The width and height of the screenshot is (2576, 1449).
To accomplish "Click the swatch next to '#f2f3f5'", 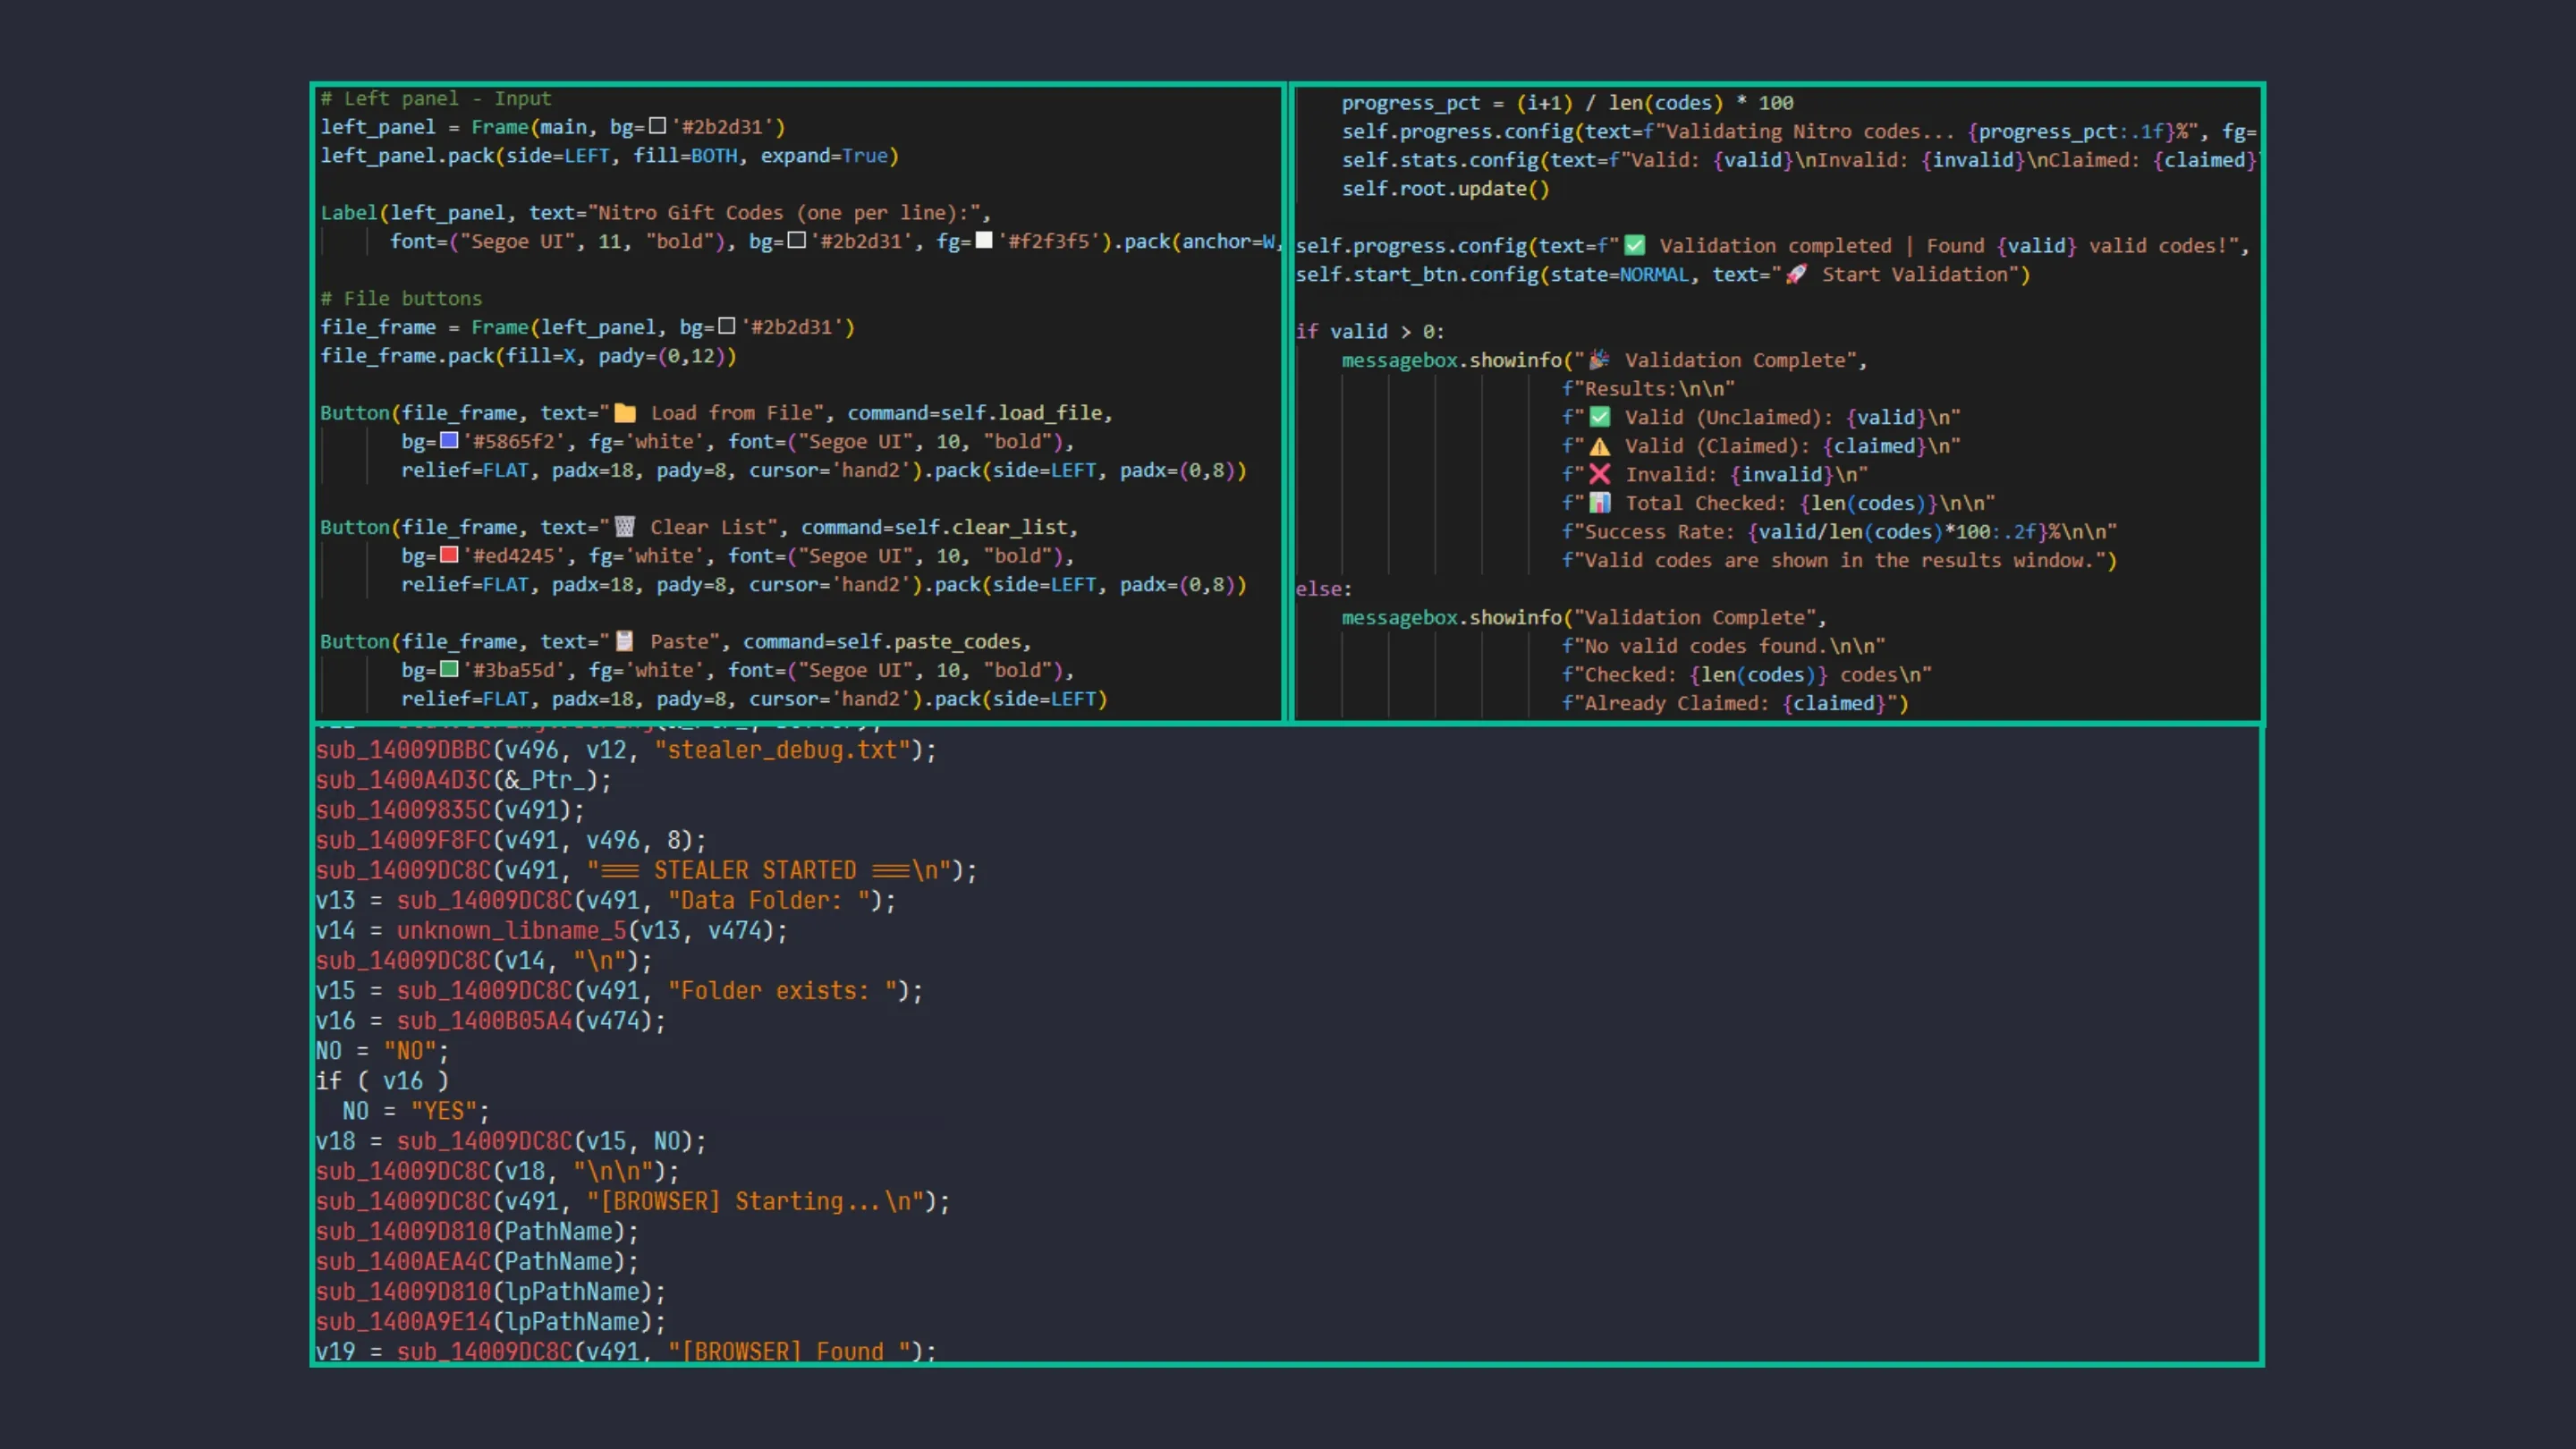I will (x=985, y=240).
